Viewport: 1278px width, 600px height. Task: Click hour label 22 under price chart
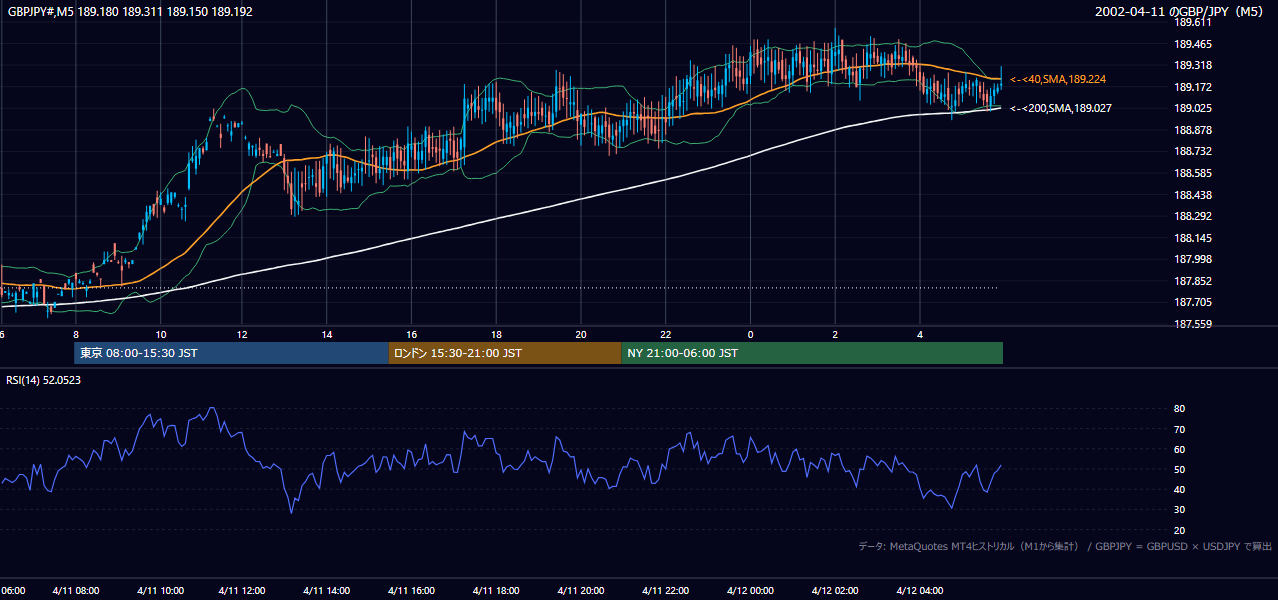pyautogui.click(x=666, y=334)
